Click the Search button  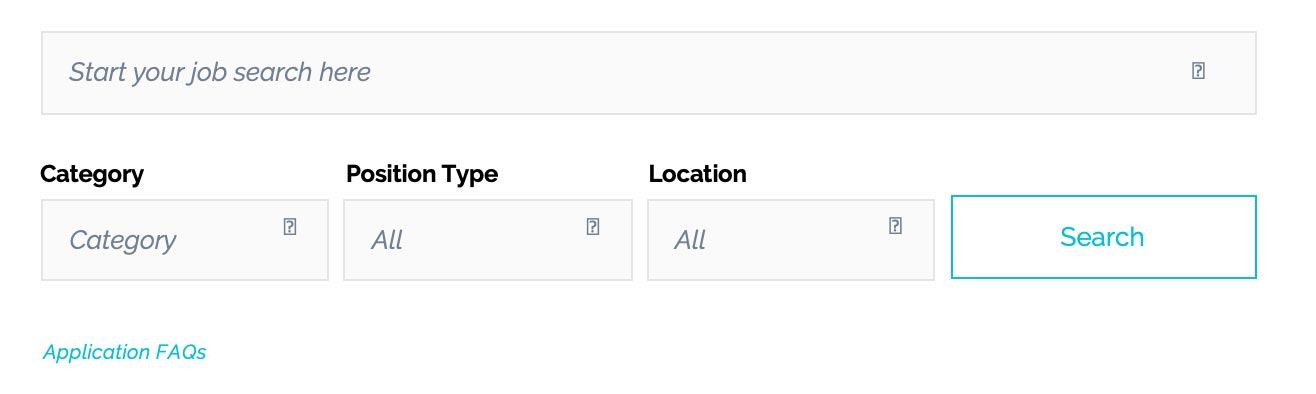coord(1103,237)
